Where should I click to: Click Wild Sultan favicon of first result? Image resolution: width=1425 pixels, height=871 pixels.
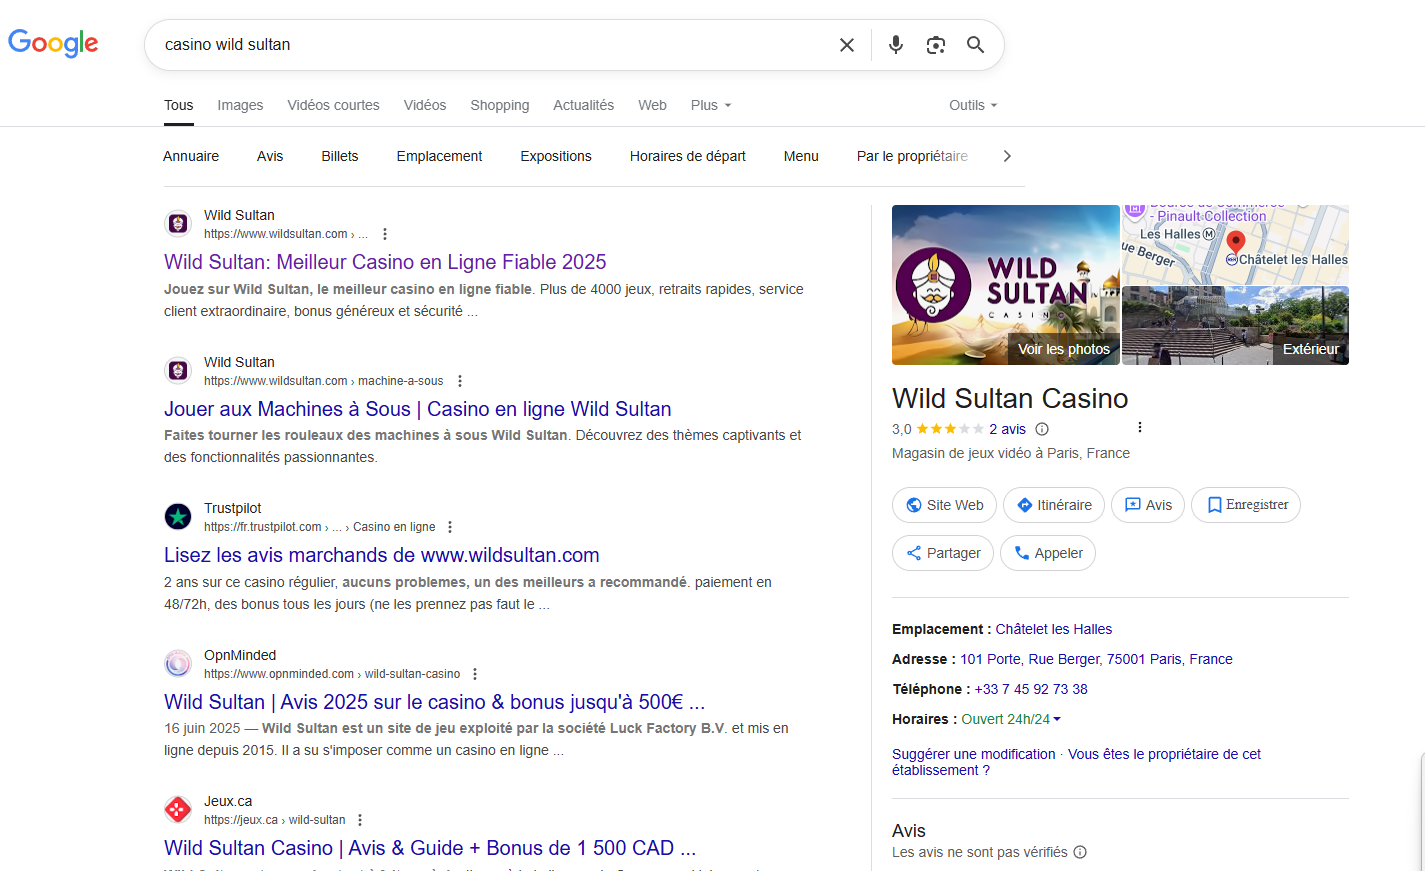pyautogui.click(x=178, y=224)
